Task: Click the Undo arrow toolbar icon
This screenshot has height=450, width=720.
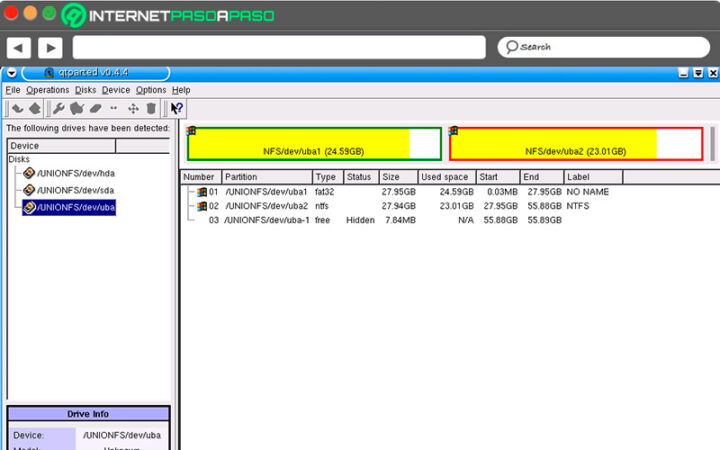Action: [x=17, y=108]
